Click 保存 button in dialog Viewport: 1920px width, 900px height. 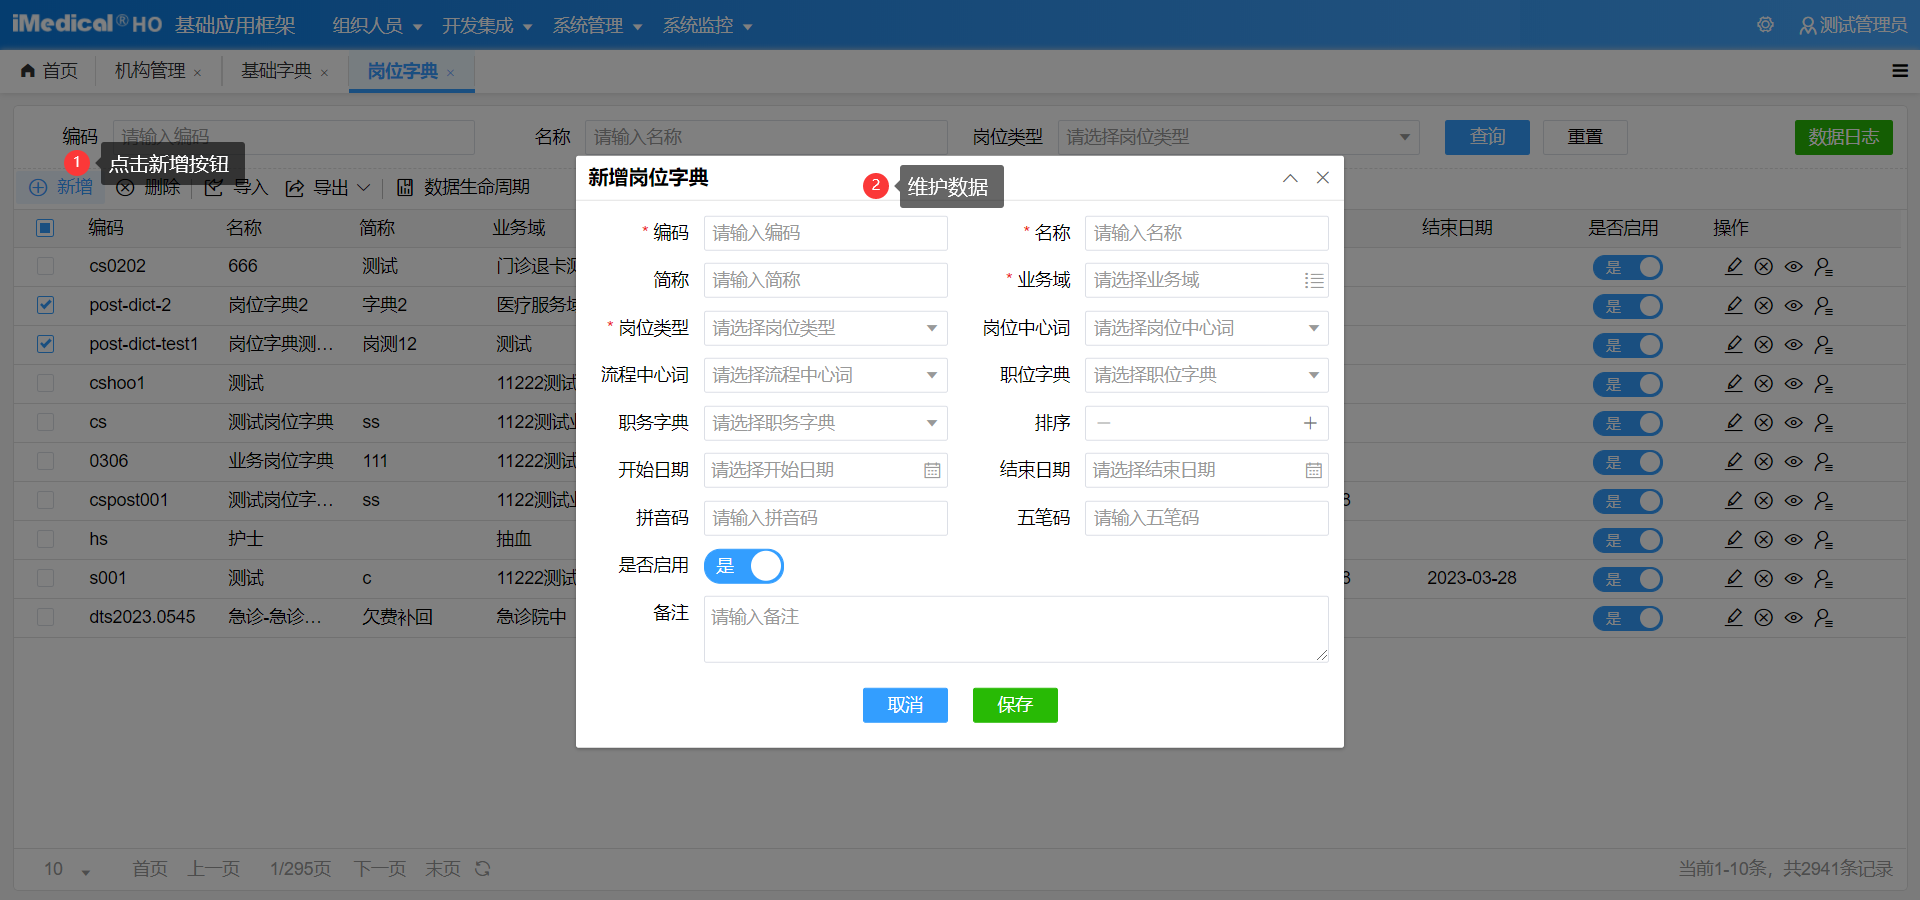point(1015,705)
